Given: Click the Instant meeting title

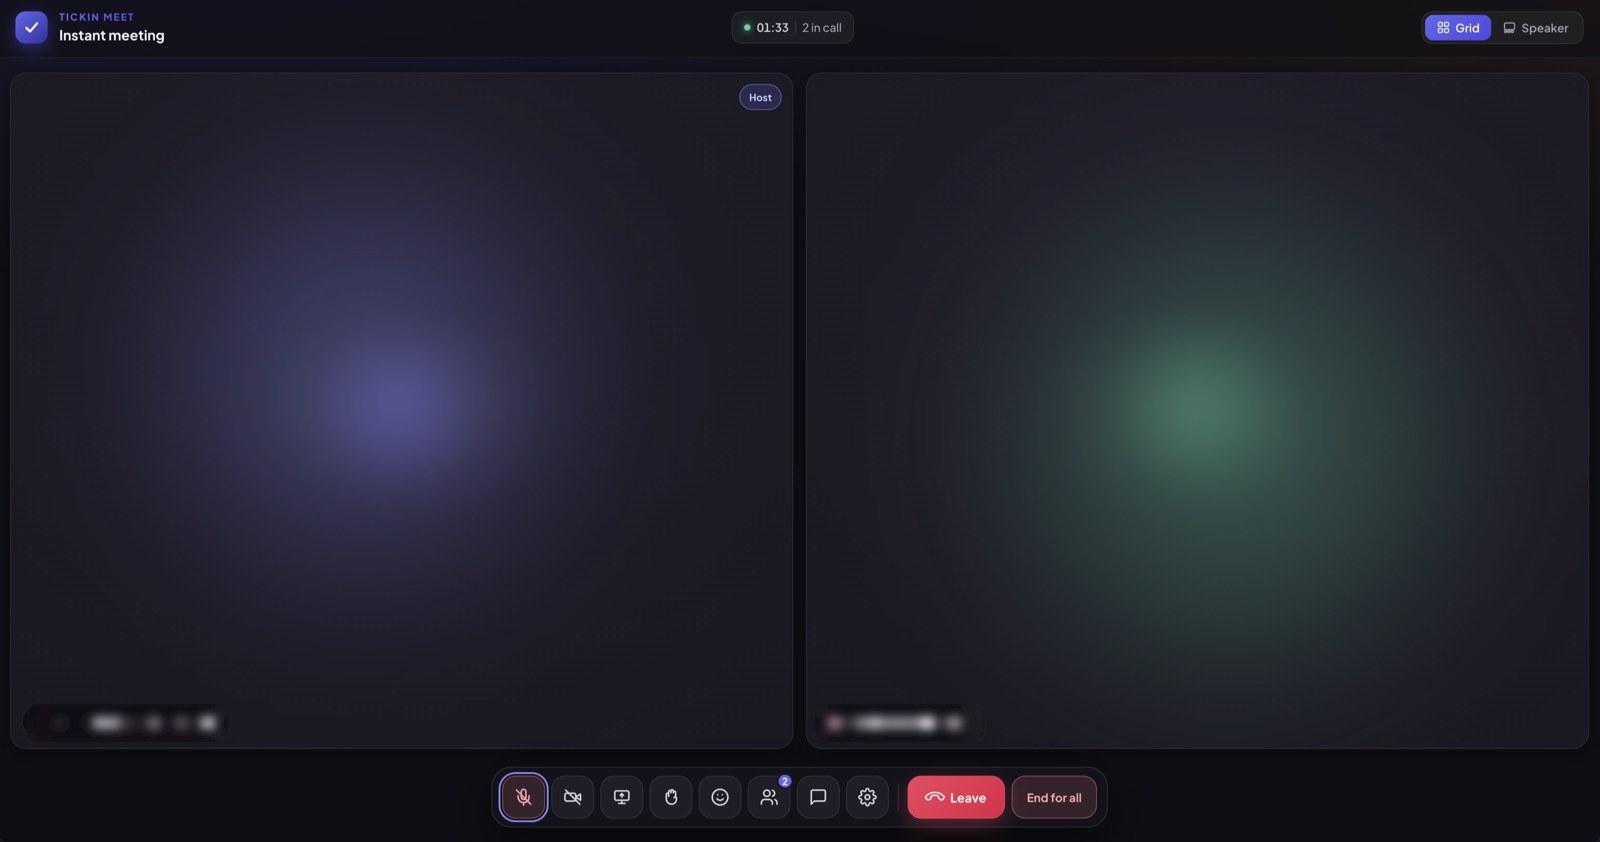Looking at the screenshot, I should [x=111, y=36].
